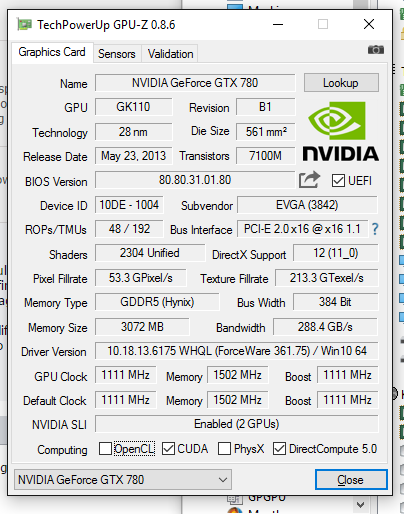This screenshot has width=404, height=514.
Task: Click the Driver Version text field
Action: coord(237,351)
